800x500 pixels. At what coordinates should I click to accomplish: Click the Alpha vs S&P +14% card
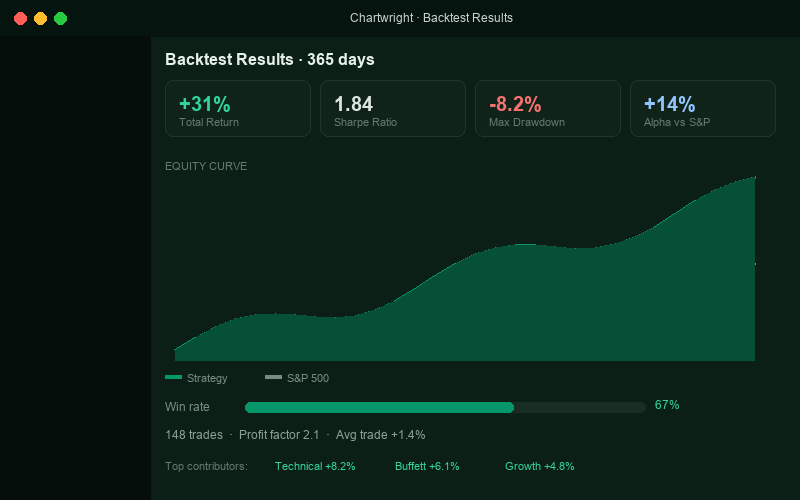(x=703, y=108)
